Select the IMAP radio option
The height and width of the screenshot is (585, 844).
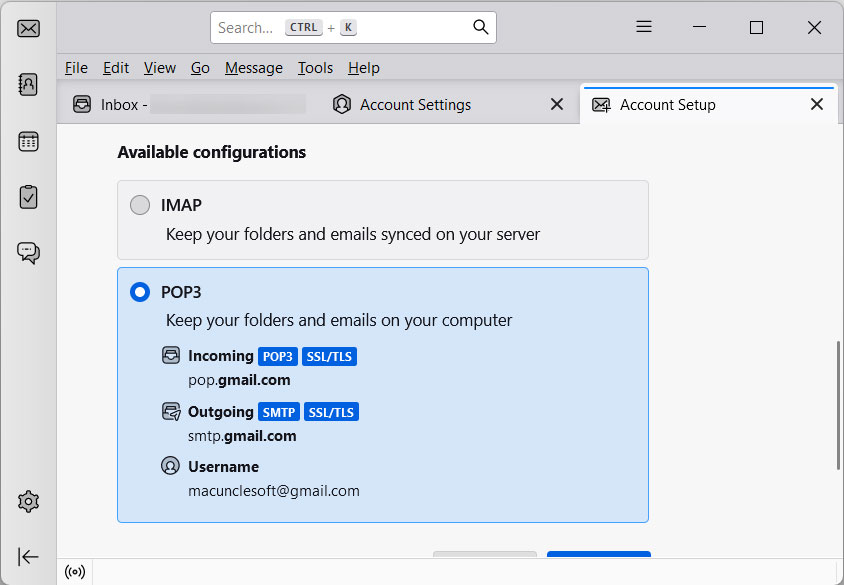(x=140, y=205)
